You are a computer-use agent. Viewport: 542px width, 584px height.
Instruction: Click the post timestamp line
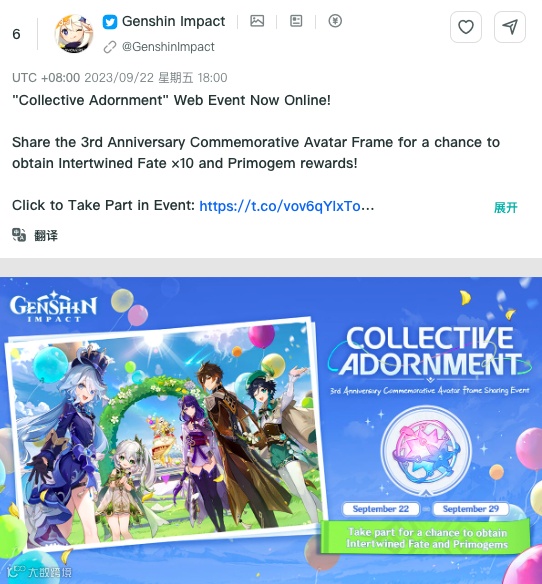coord(120,78)
